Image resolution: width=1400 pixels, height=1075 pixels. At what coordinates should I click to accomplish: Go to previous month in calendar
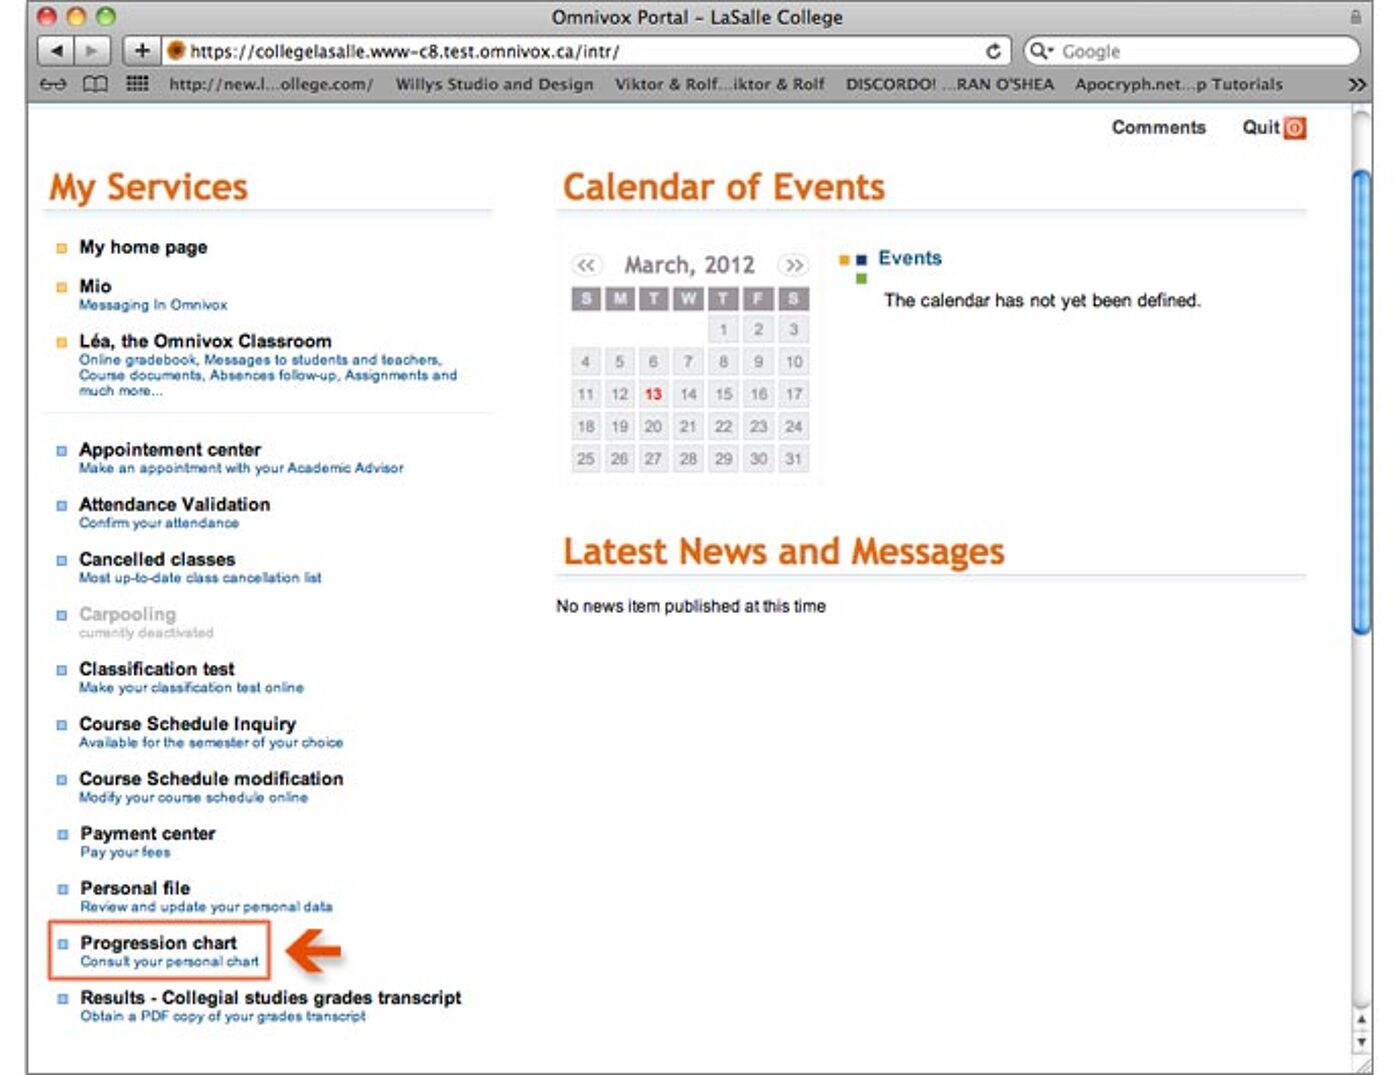click(586, 265)
